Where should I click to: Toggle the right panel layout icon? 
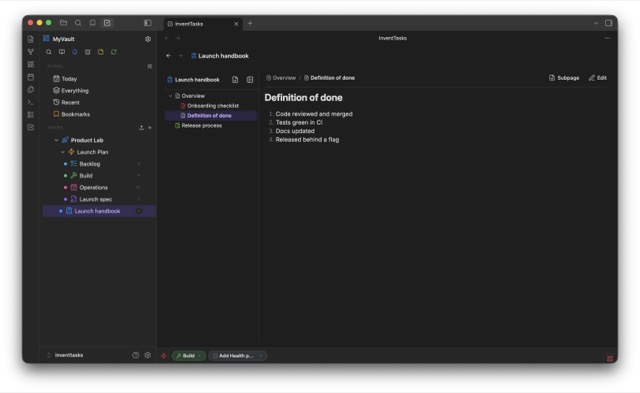(x=608, y=23)
